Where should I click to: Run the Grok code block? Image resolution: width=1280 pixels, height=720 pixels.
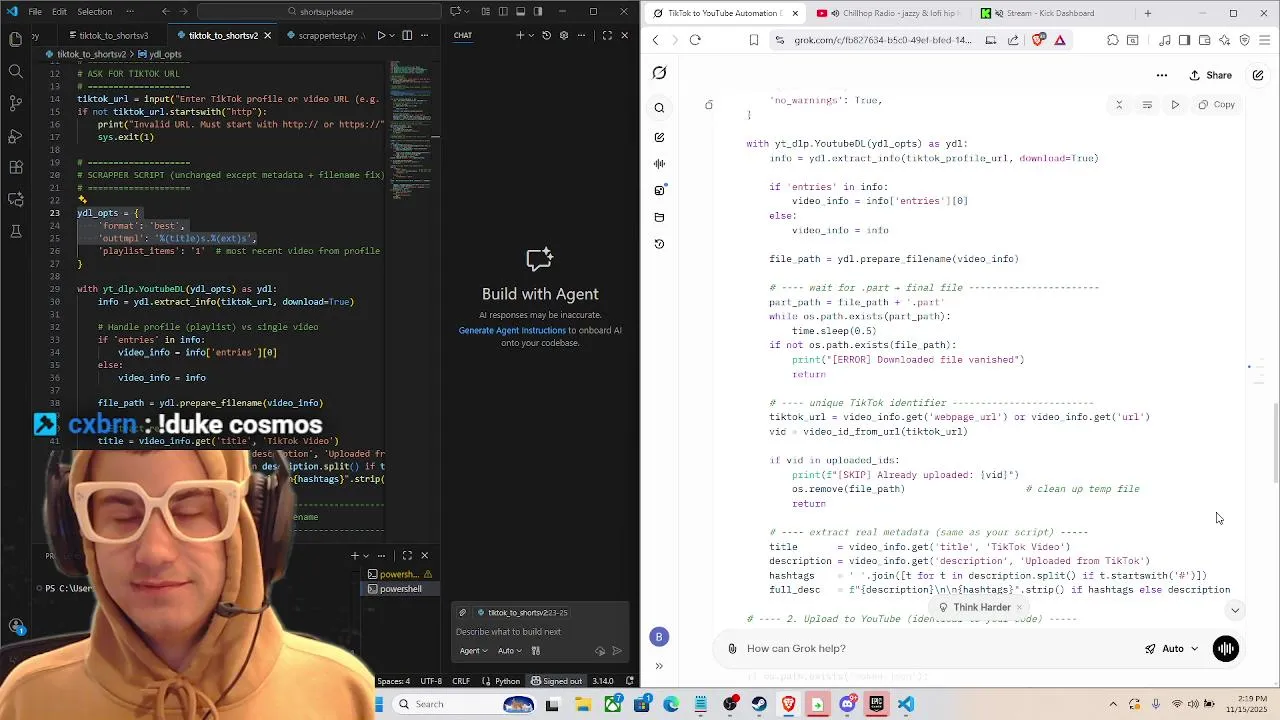[1175, 104]
